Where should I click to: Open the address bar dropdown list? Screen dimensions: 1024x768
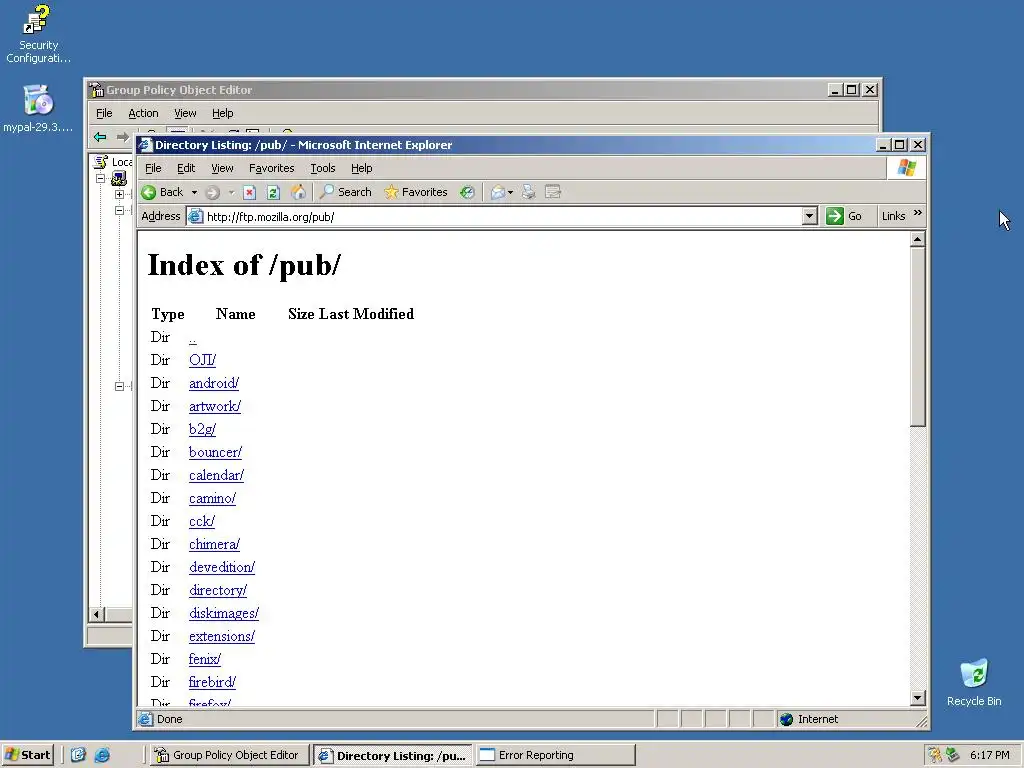coord(809,216)
